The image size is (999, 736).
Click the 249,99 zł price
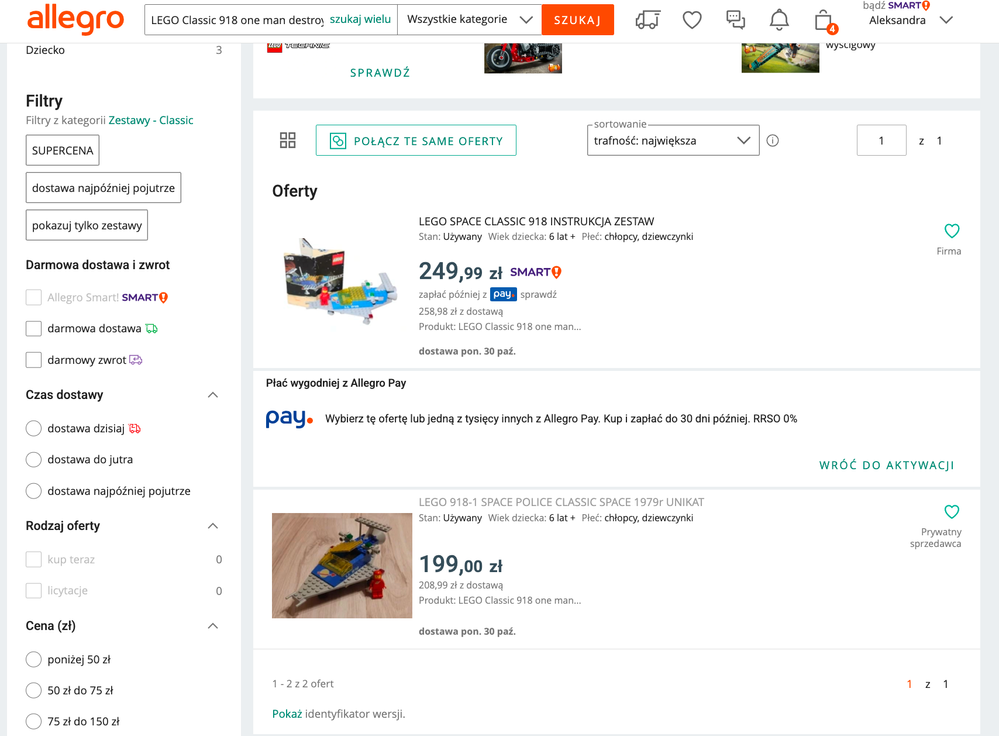460,271
